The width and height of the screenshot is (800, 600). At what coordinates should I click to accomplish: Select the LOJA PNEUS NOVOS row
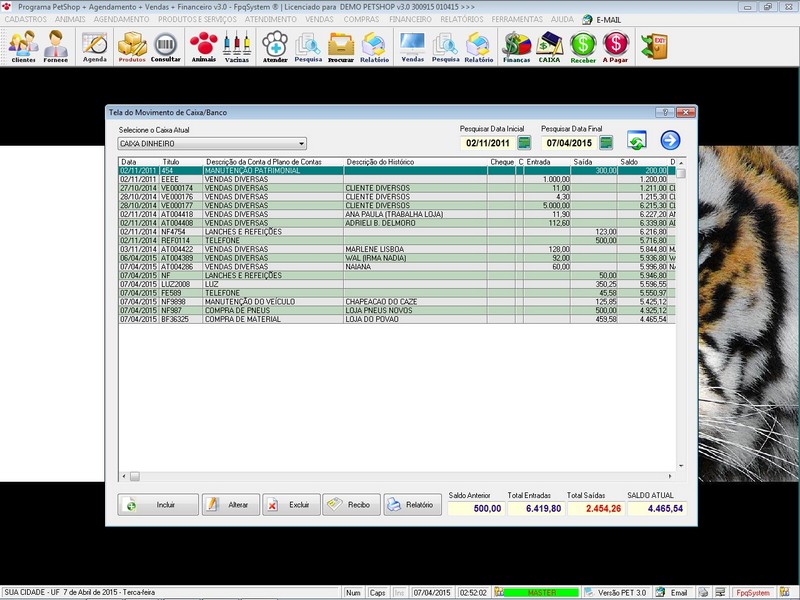click(x=397, y=310)
